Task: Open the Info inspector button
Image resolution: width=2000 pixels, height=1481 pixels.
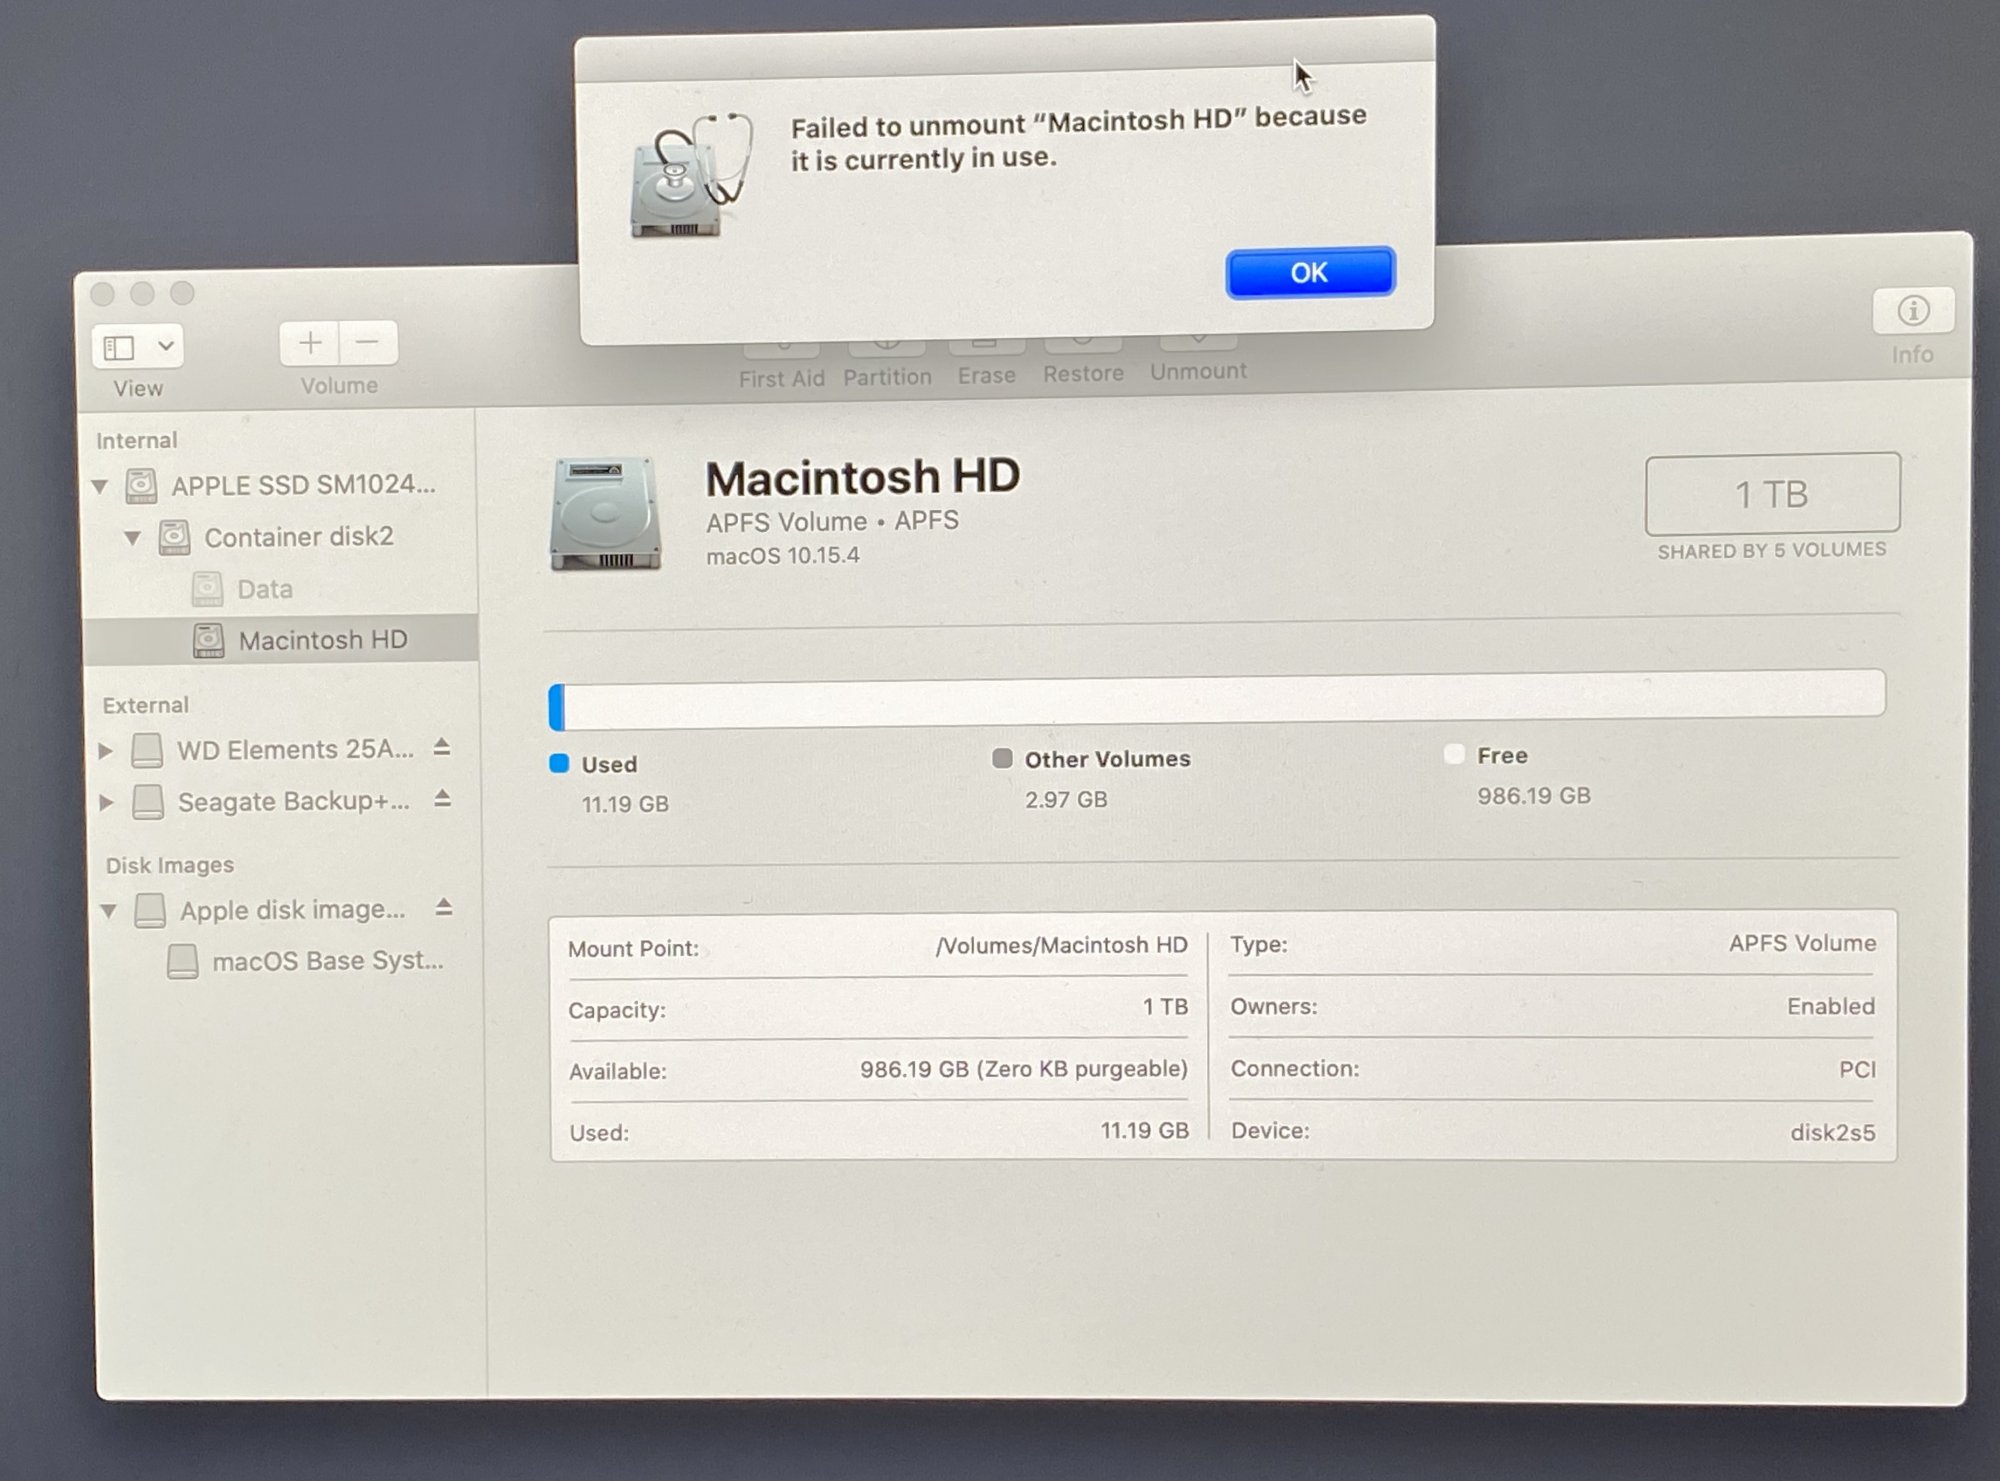Action: pos(1913,311)
